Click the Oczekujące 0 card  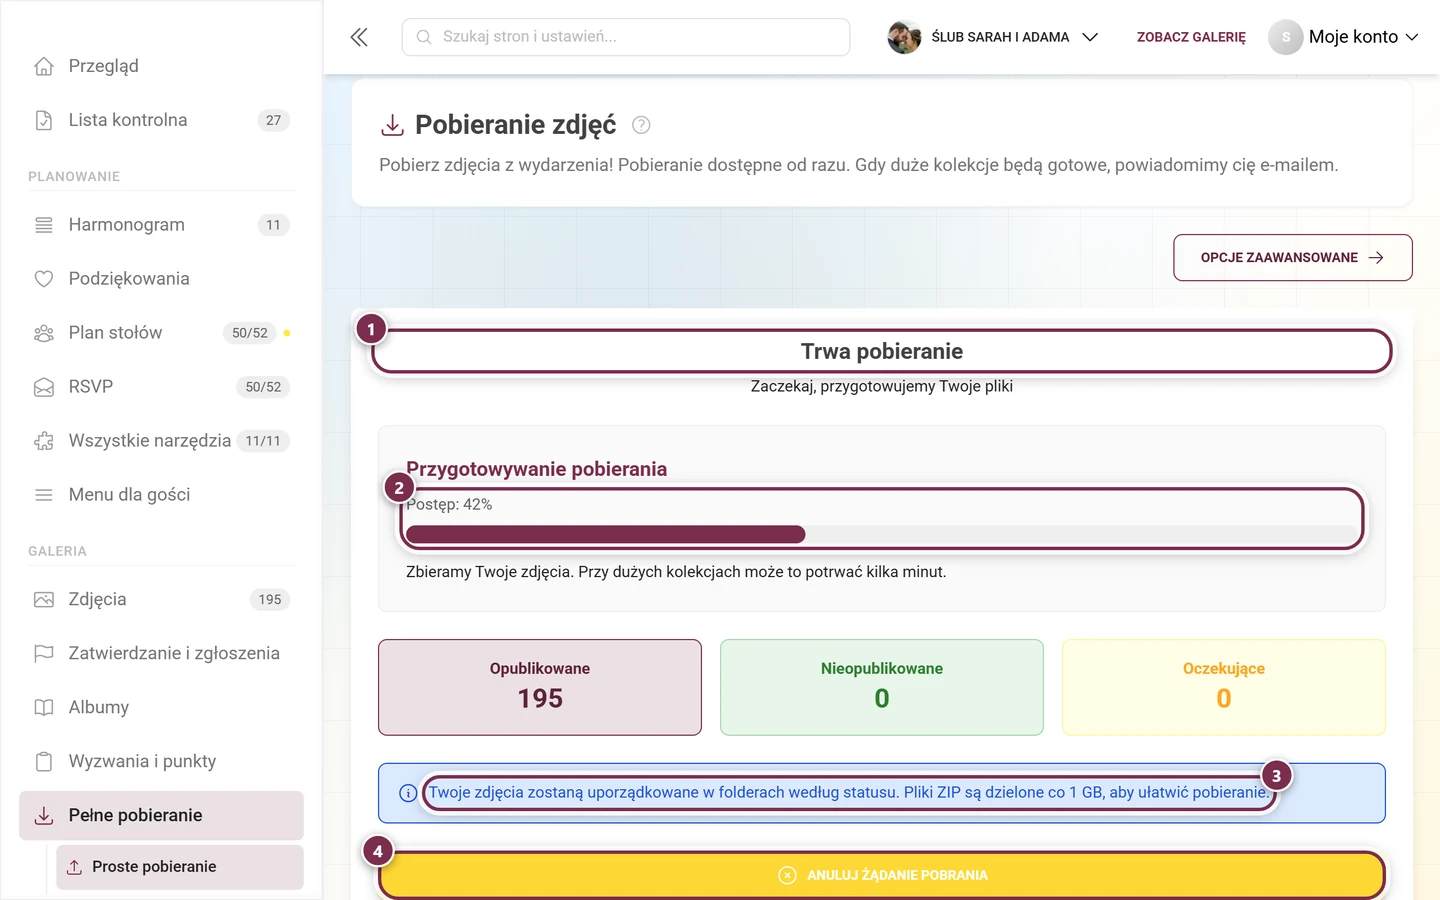tap(1224, 688)
